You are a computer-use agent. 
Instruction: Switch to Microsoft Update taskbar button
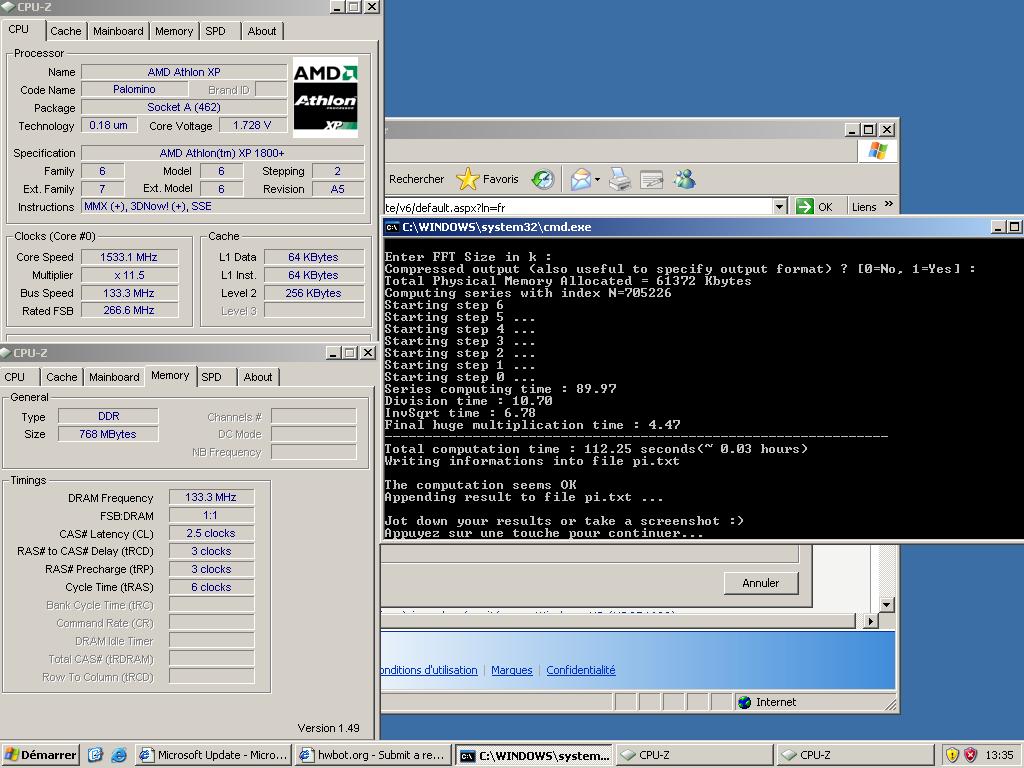tap(214, 755)
